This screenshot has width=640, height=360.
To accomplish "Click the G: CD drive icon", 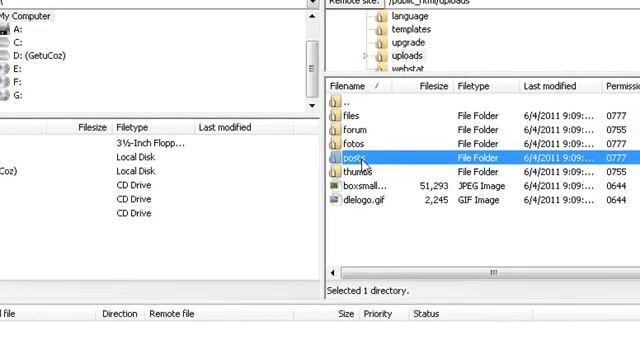I will (4, 95).
